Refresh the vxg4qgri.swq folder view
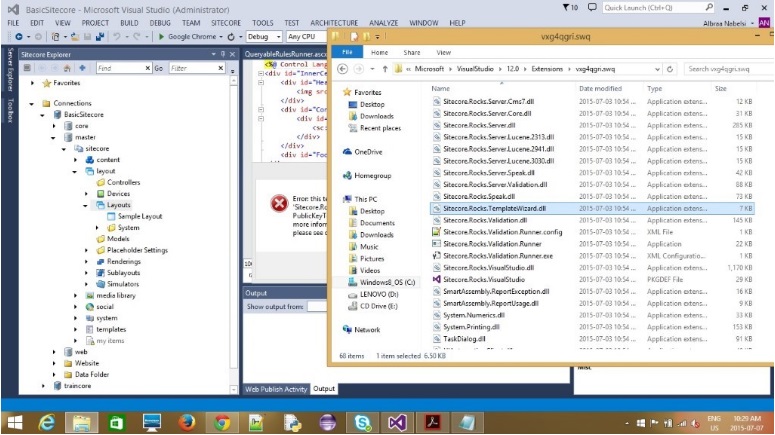This screenshot has height=435, width=775. coord(670,69)
